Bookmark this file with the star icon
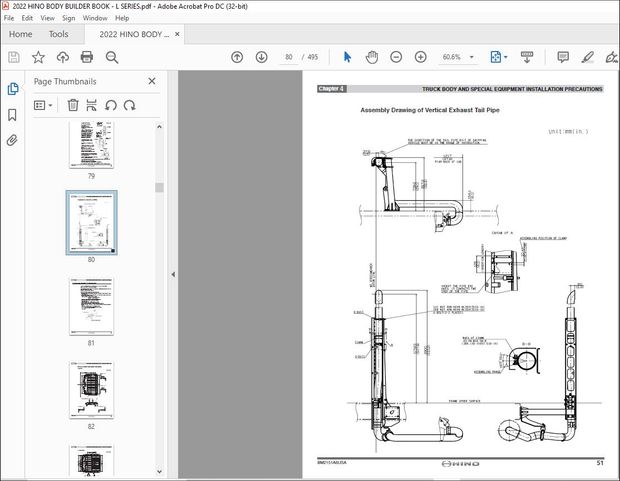This screenshot has height=481, width=620. tap(38, 57)
